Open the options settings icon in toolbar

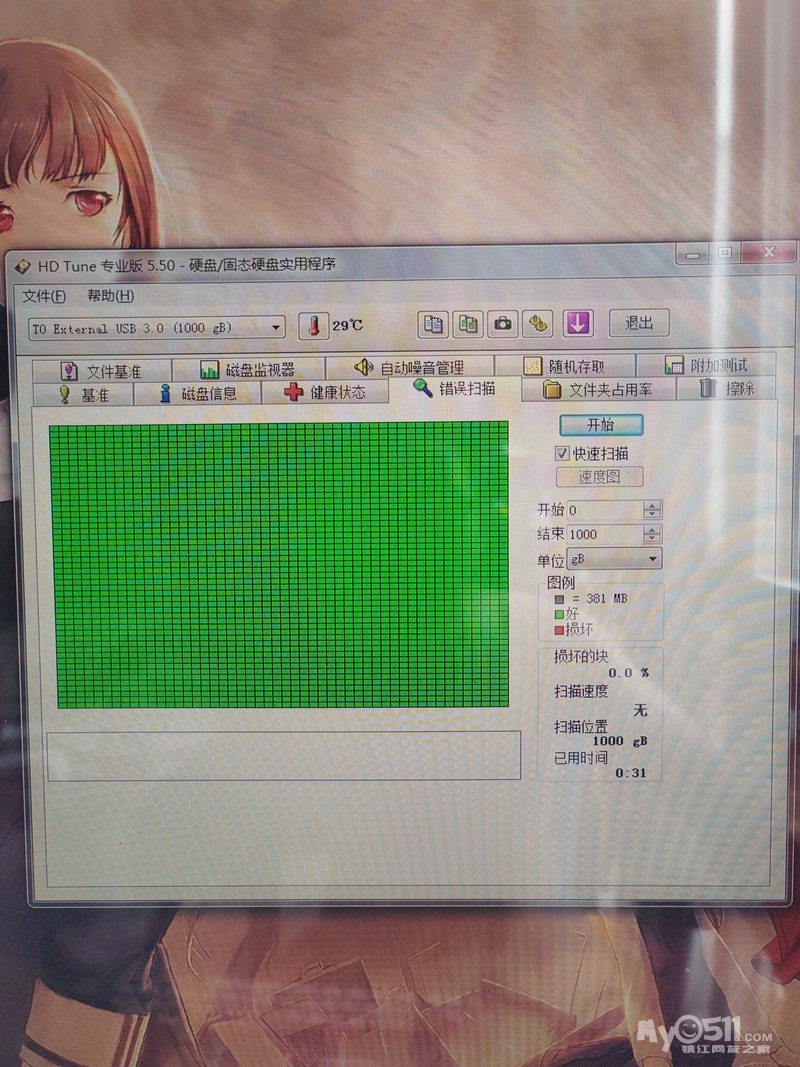[x=539, y=324]
